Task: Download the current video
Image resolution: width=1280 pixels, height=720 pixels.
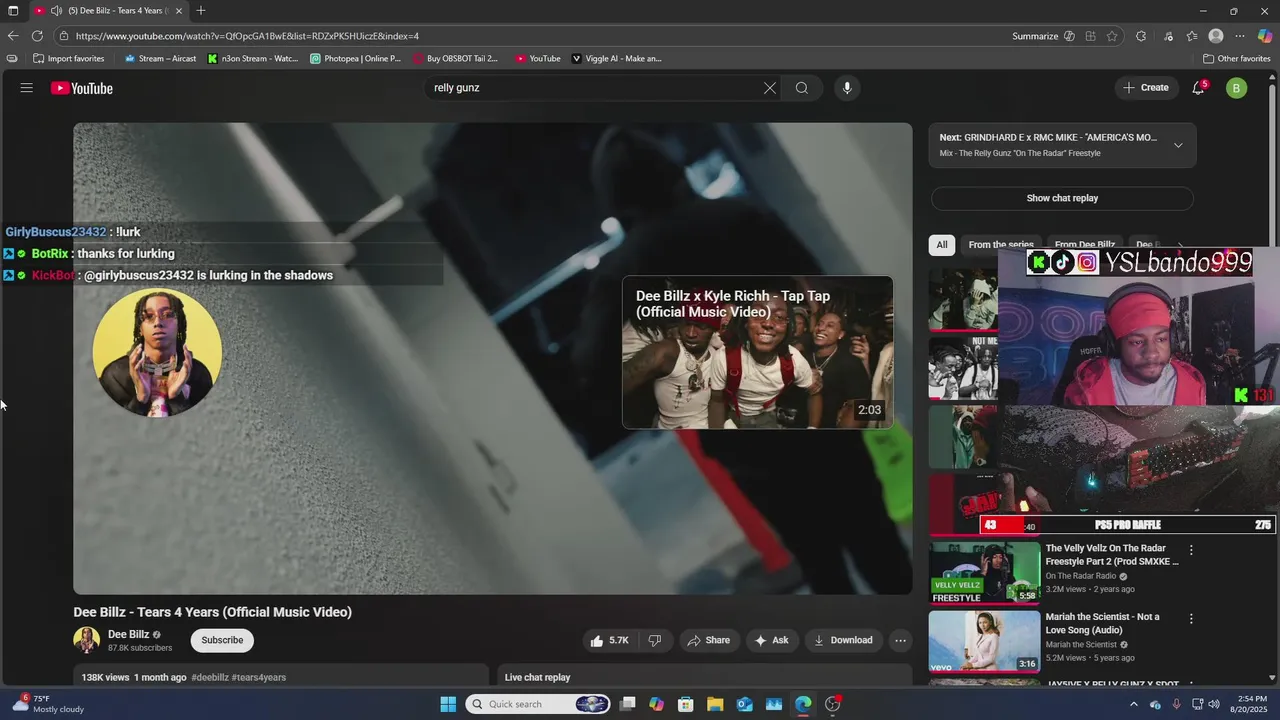Action: [843, 640]
